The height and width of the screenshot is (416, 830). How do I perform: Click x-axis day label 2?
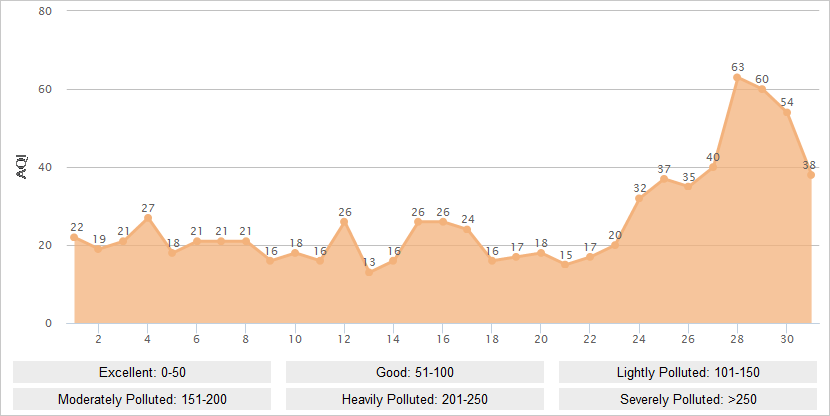click(98, 339)
